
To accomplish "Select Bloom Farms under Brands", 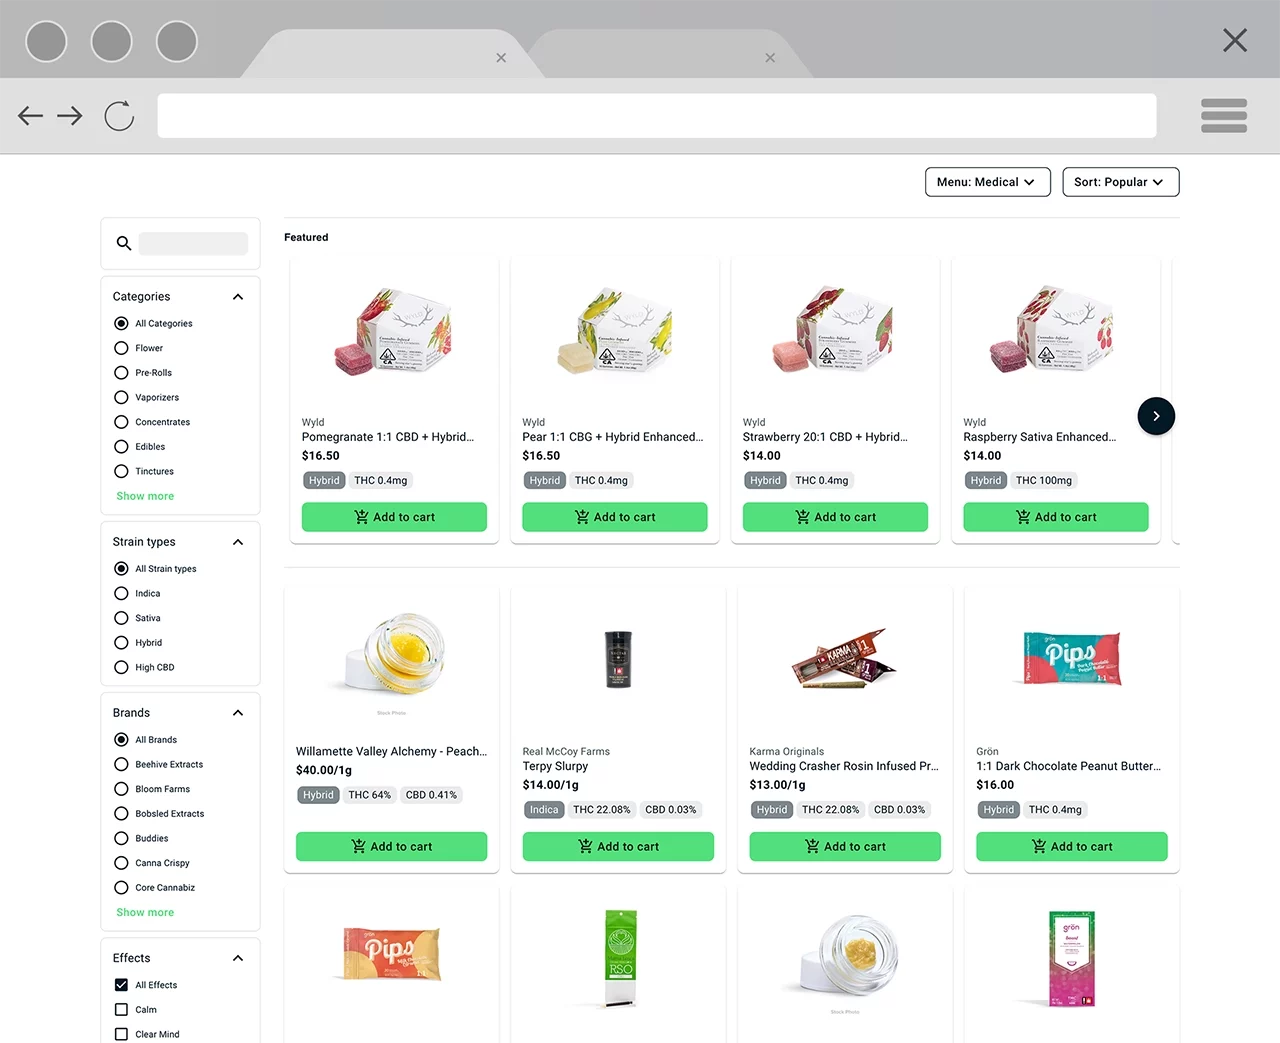I will [x=120, y=789].
